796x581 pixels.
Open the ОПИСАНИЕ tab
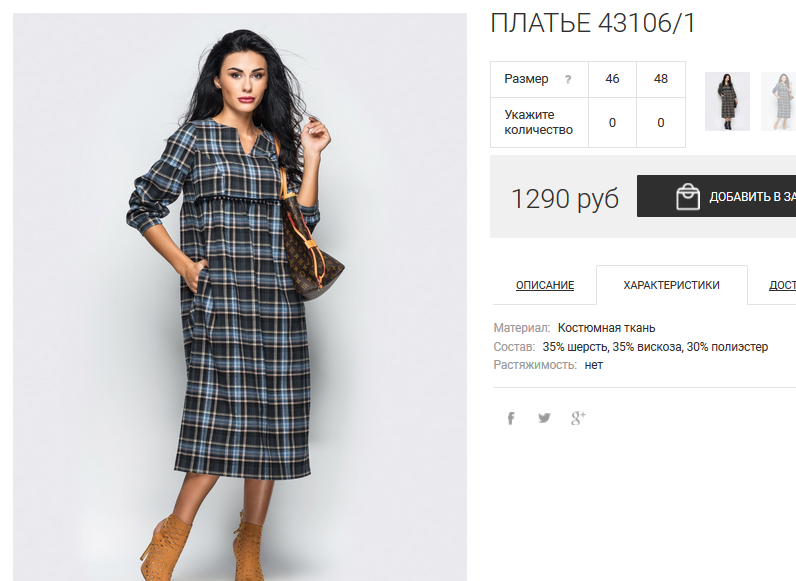pyautogui.click(x=545, y=285)
